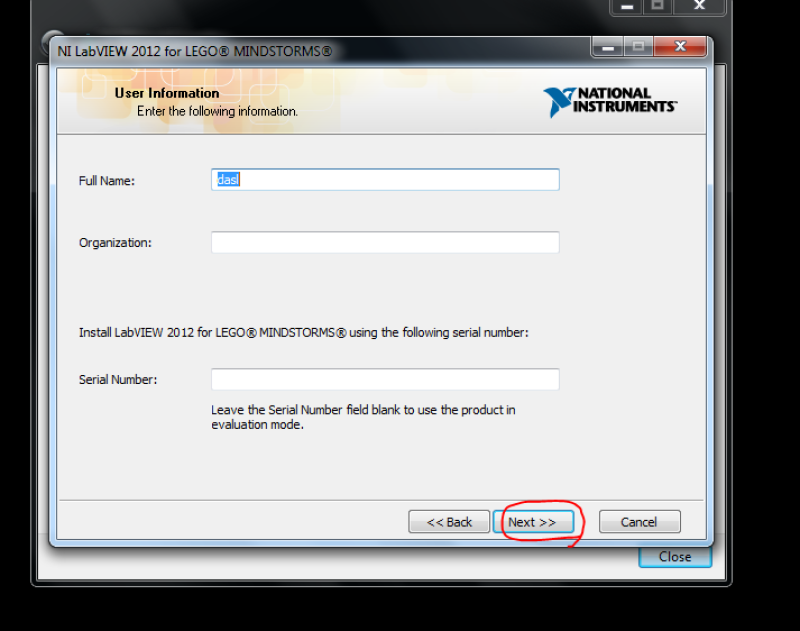This screenshot has width=800, height=631.
Task: Minimize the background window behind the installer
Action: click(627, 7)
